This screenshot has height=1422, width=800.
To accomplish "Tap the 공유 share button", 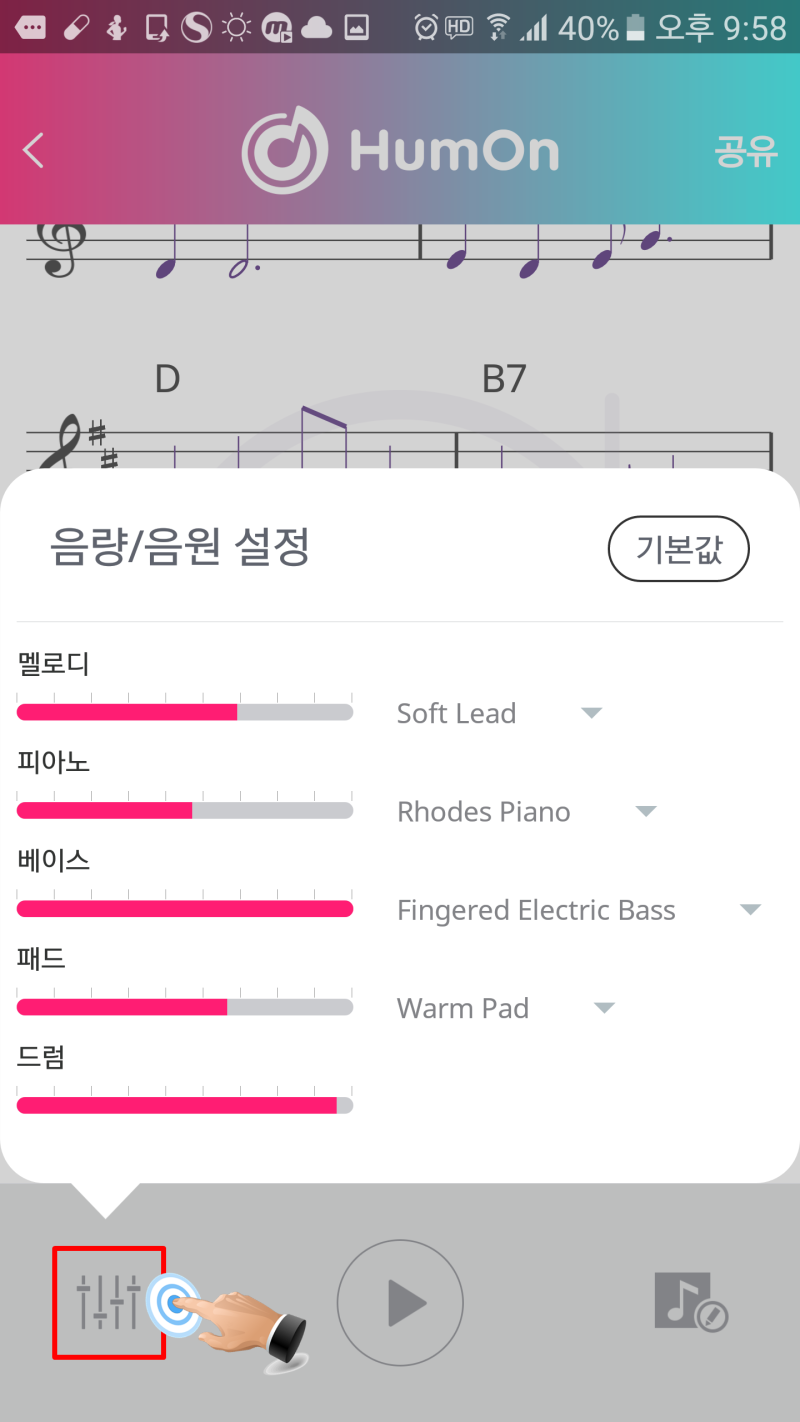I will pyautogui.click(x=745, y=151).
